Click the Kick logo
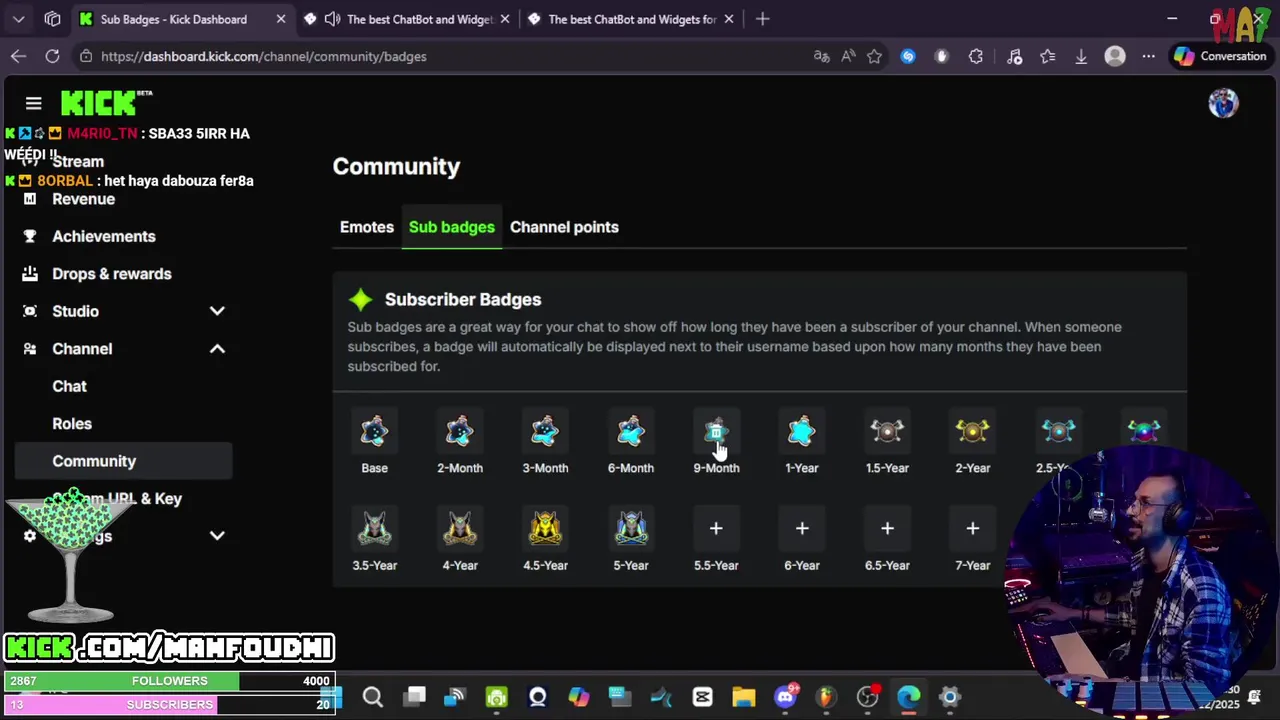Screen dimensions: 1280x720 pyautogui.click(x=106, y=103)
